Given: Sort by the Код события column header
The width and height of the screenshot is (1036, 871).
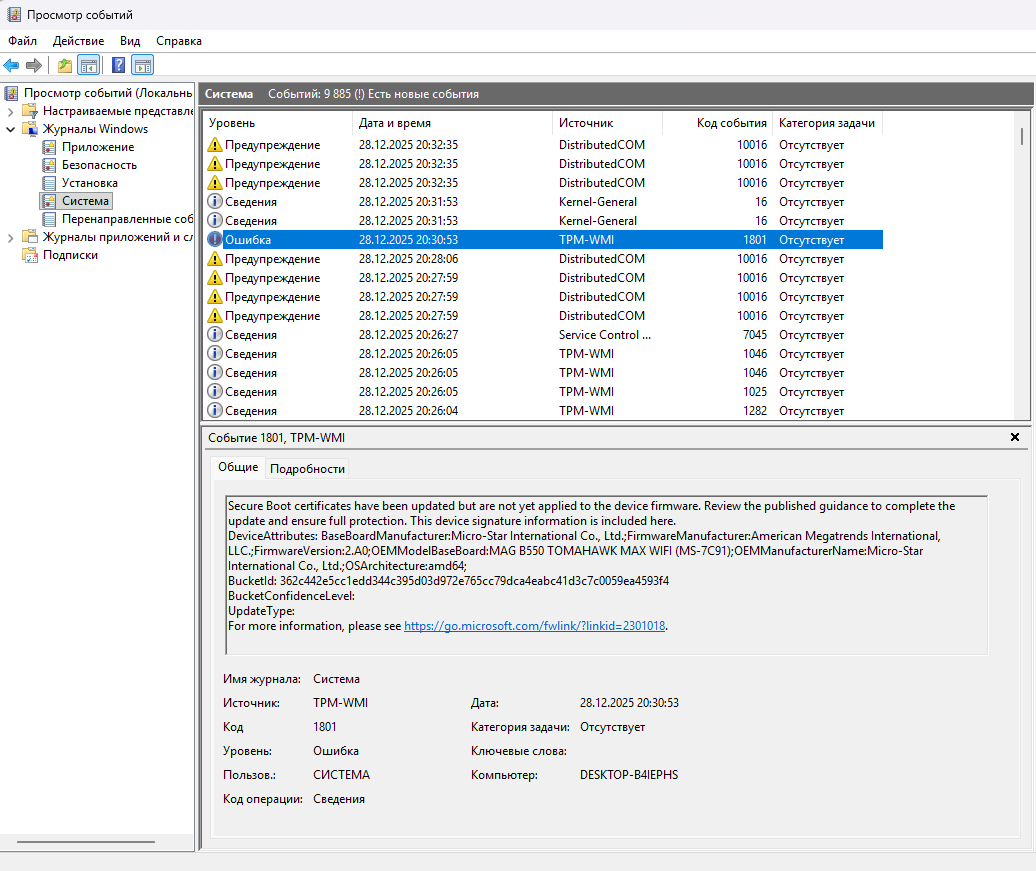Looking at the screenshot, I should [x=718, y=123].
